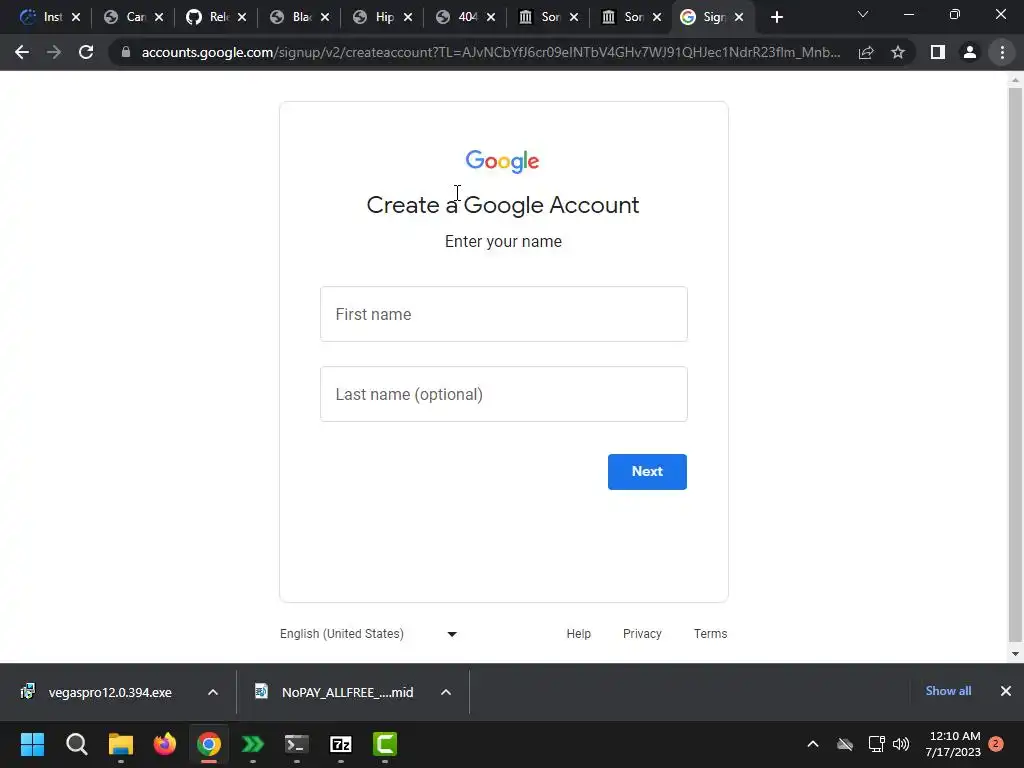Bookmark this page with the star
This screenshot has width=1024, height=768.
[898, 52]
